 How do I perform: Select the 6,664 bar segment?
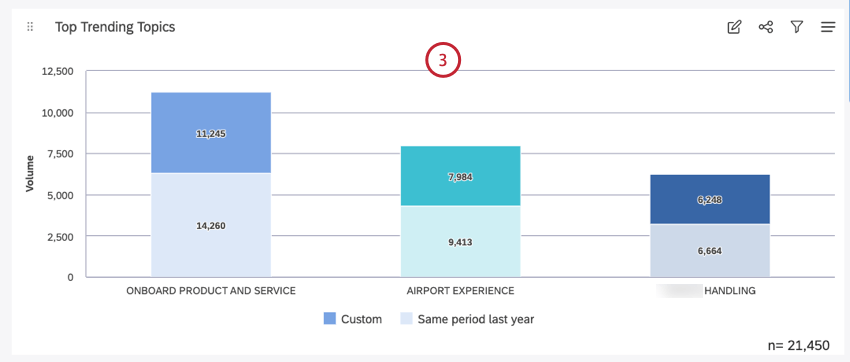[x=710, y=251]
